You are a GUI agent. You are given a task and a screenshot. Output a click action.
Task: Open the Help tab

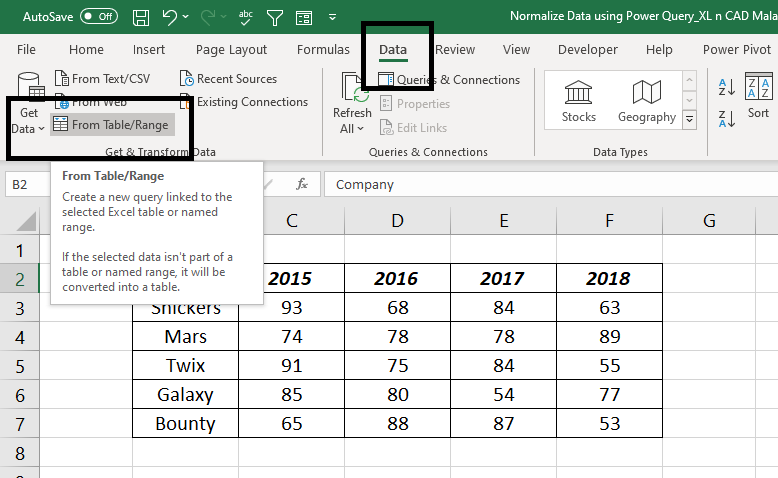(x=659, y=50)
